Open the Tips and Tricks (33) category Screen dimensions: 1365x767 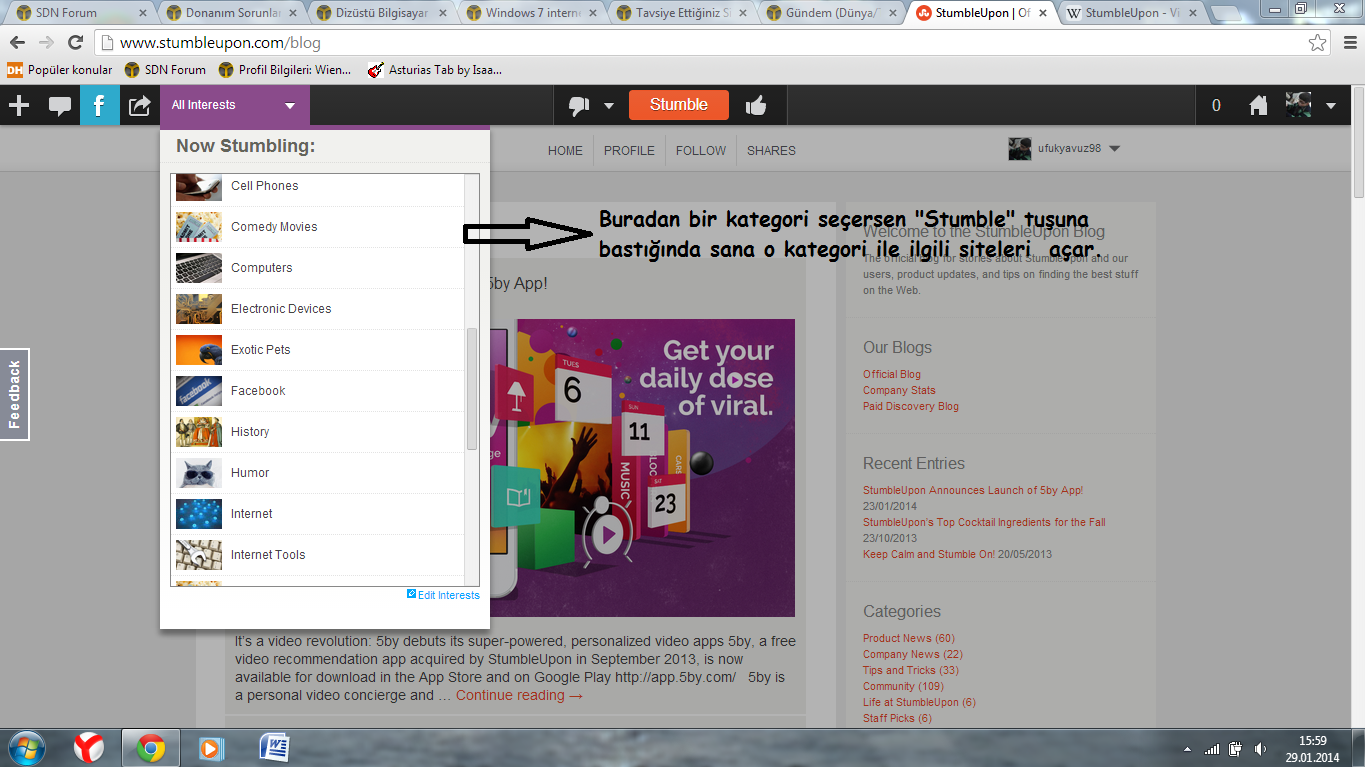[x=911, y=670]
